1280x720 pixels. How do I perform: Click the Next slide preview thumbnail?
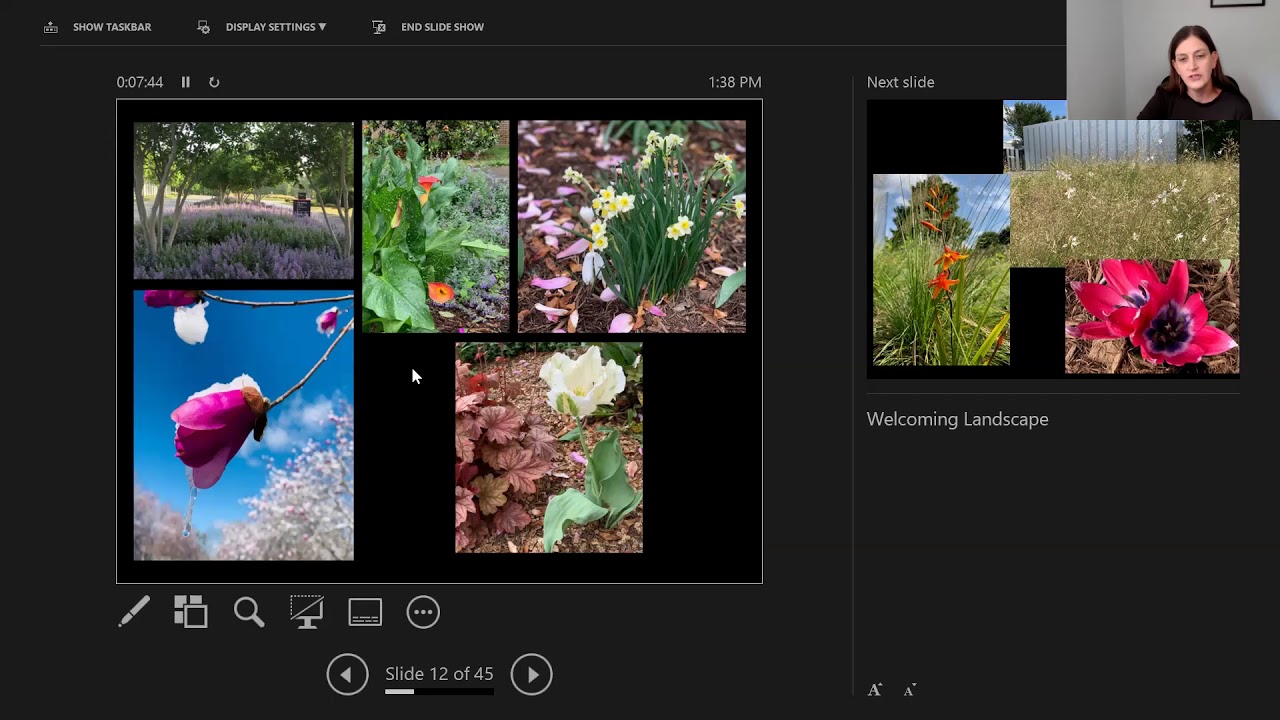point(1053,239)
